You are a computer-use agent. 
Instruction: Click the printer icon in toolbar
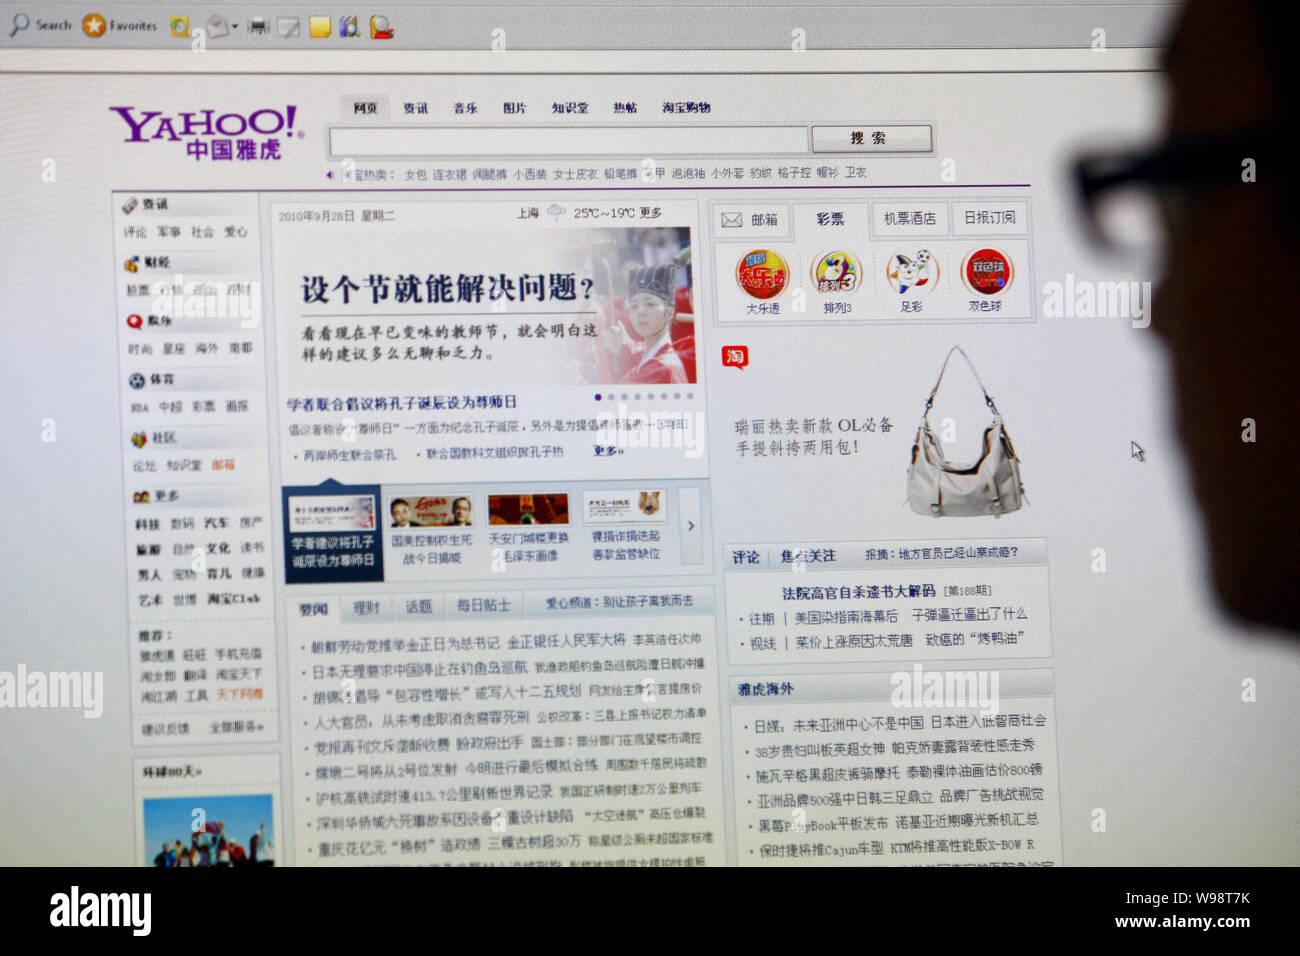pos(258,26)
